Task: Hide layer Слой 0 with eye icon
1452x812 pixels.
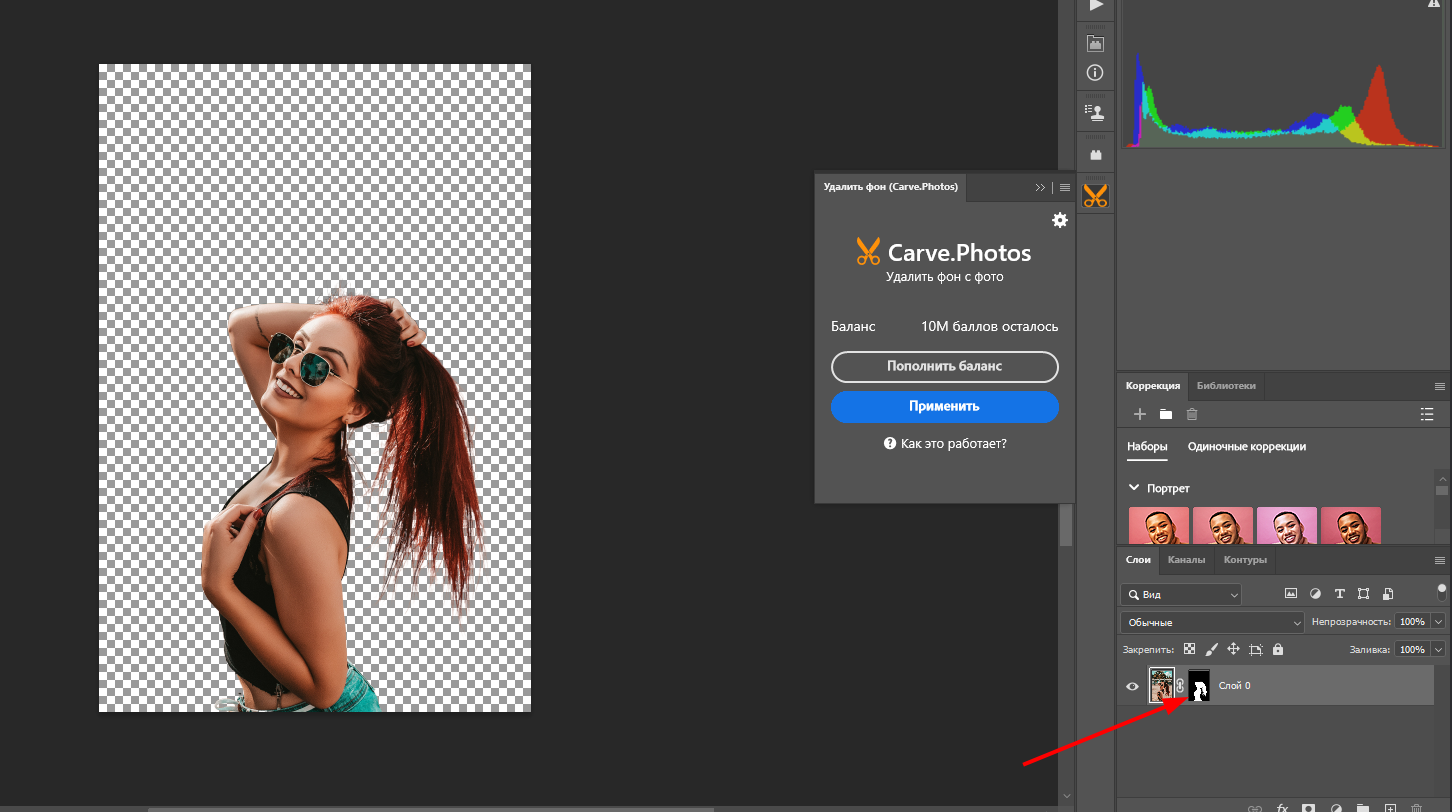Action: 1133,686
